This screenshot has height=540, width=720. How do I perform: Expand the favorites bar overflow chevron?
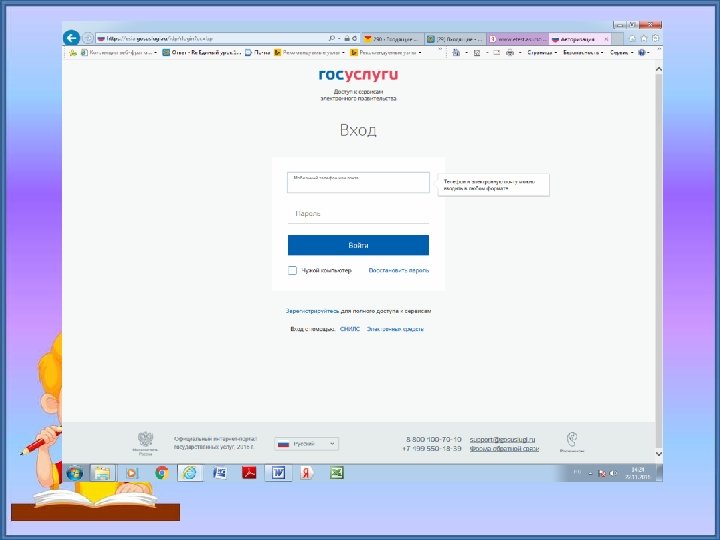pos(440,49)
